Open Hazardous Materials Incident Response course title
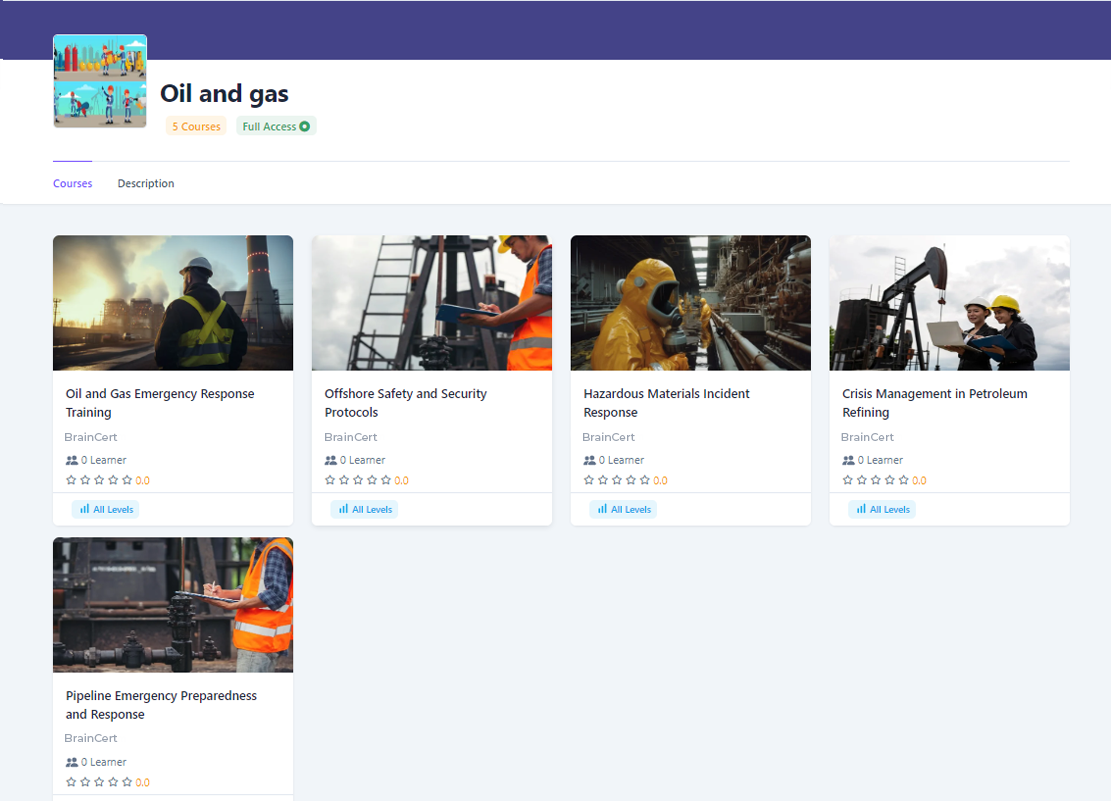The width and height of the screenshot is (1111, 801). pyautogui.click(x=666, y=403)
